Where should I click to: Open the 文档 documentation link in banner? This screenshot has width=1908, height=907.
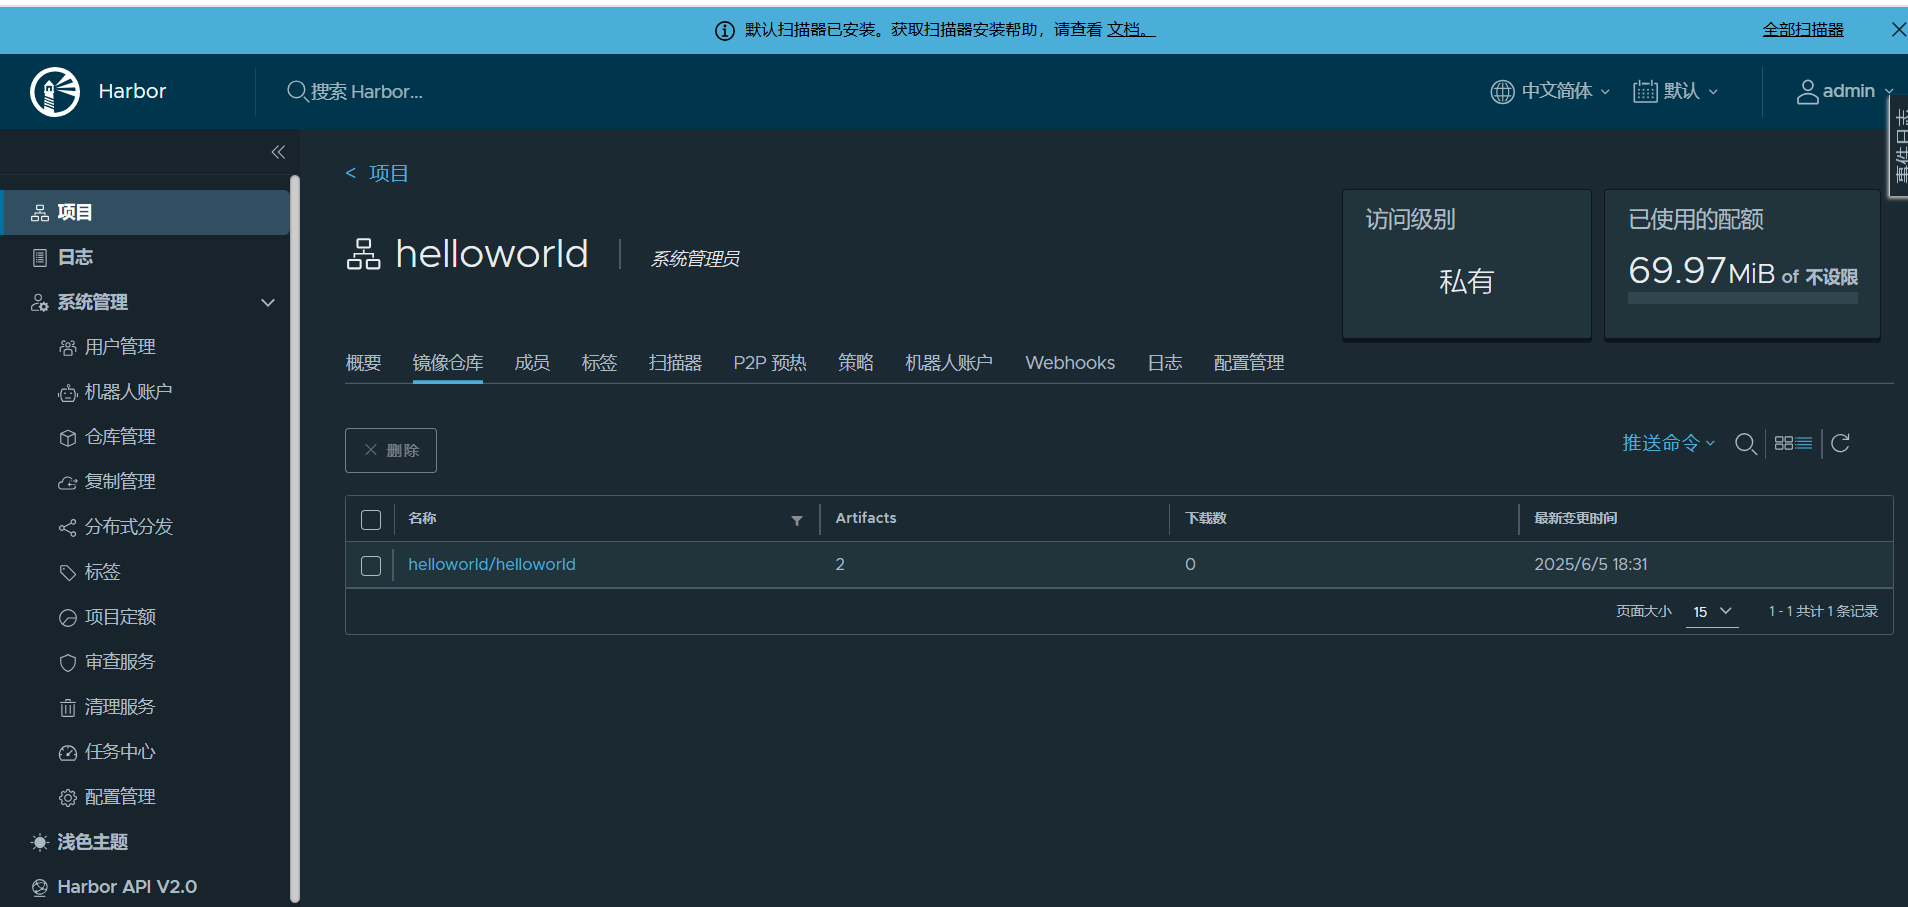pyautogui.click(x=1130, y=30)
